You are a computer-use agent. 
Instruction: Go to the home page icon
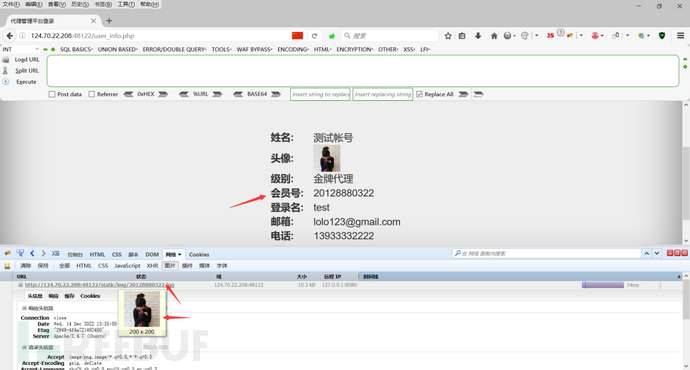coord(494,36)
